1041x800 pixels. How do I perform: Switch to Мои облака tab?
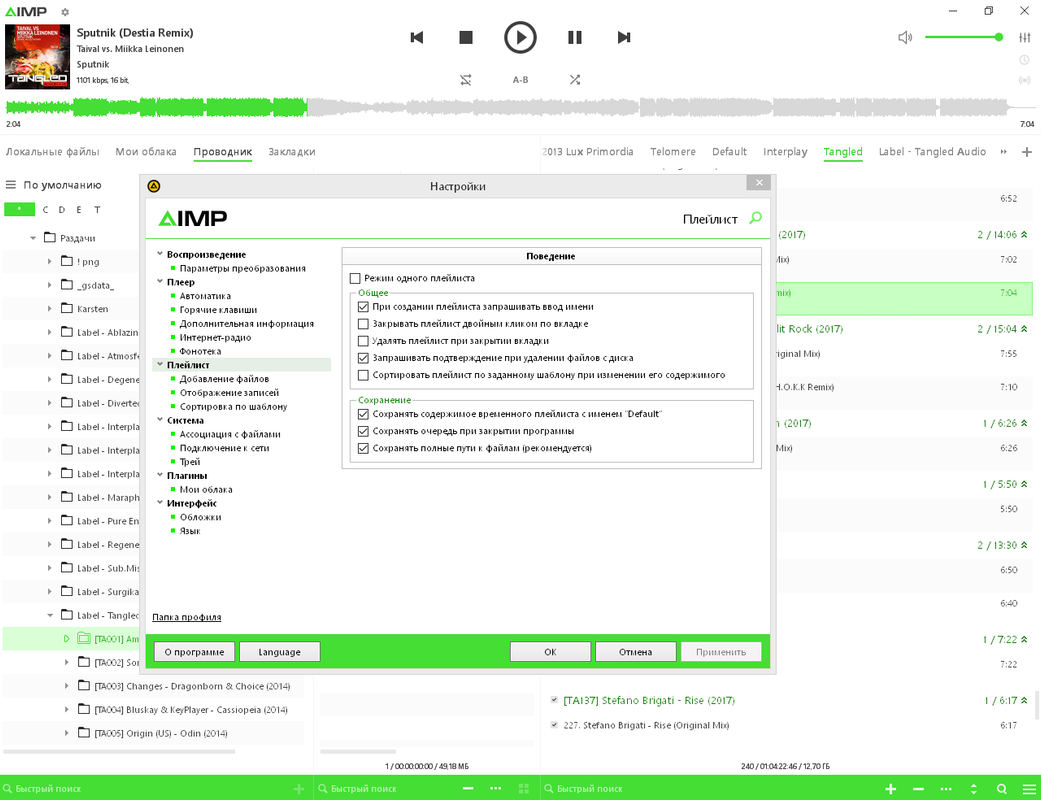[146, 152]
